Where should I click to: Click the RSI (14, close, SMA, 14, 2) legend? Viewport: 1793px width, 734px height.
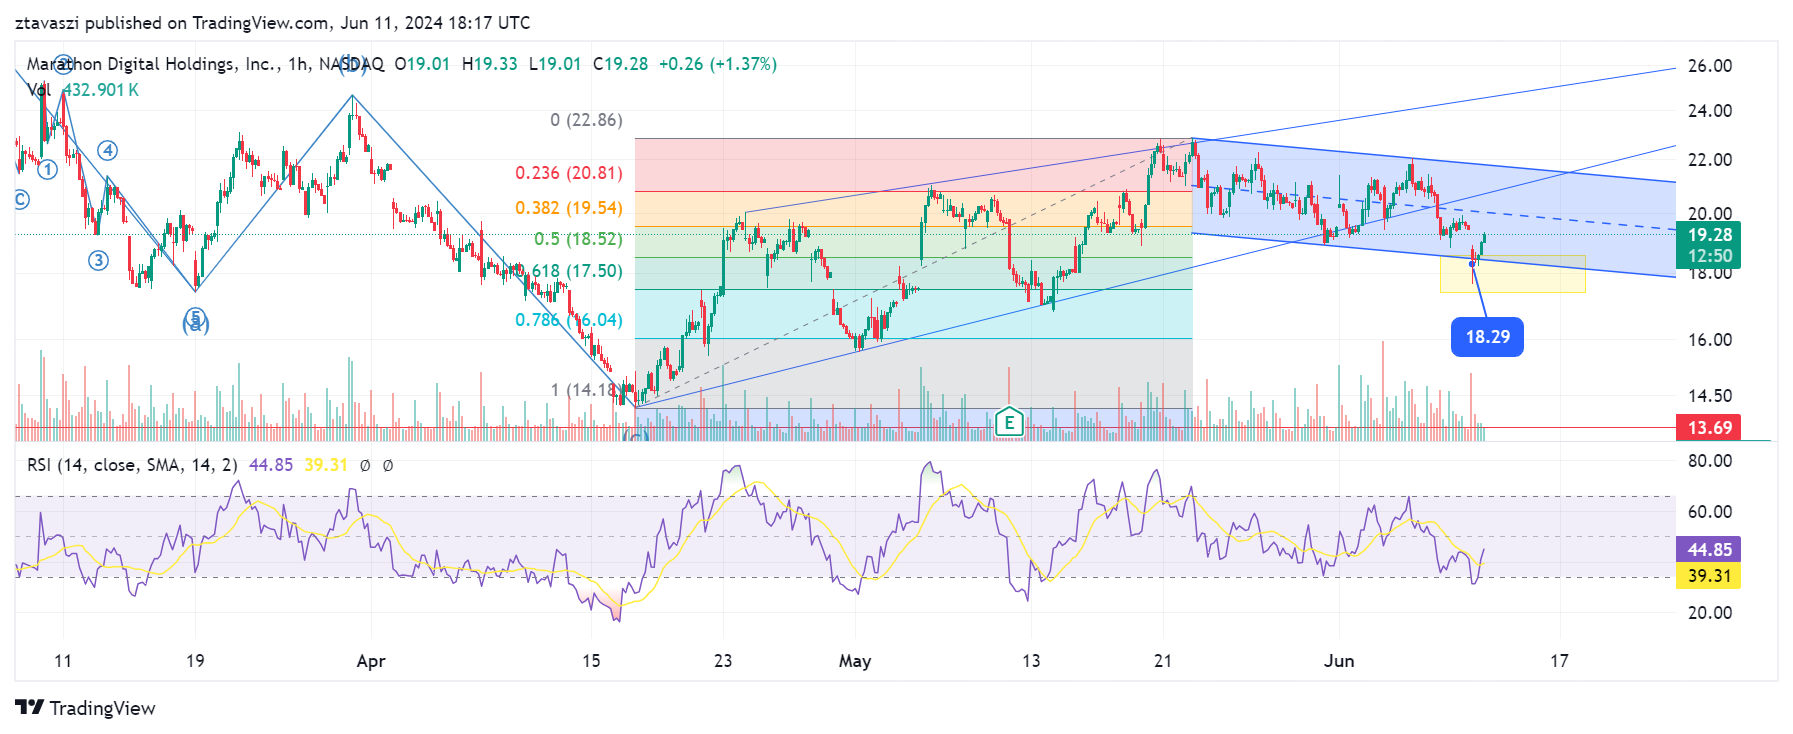tap(132, 465)
